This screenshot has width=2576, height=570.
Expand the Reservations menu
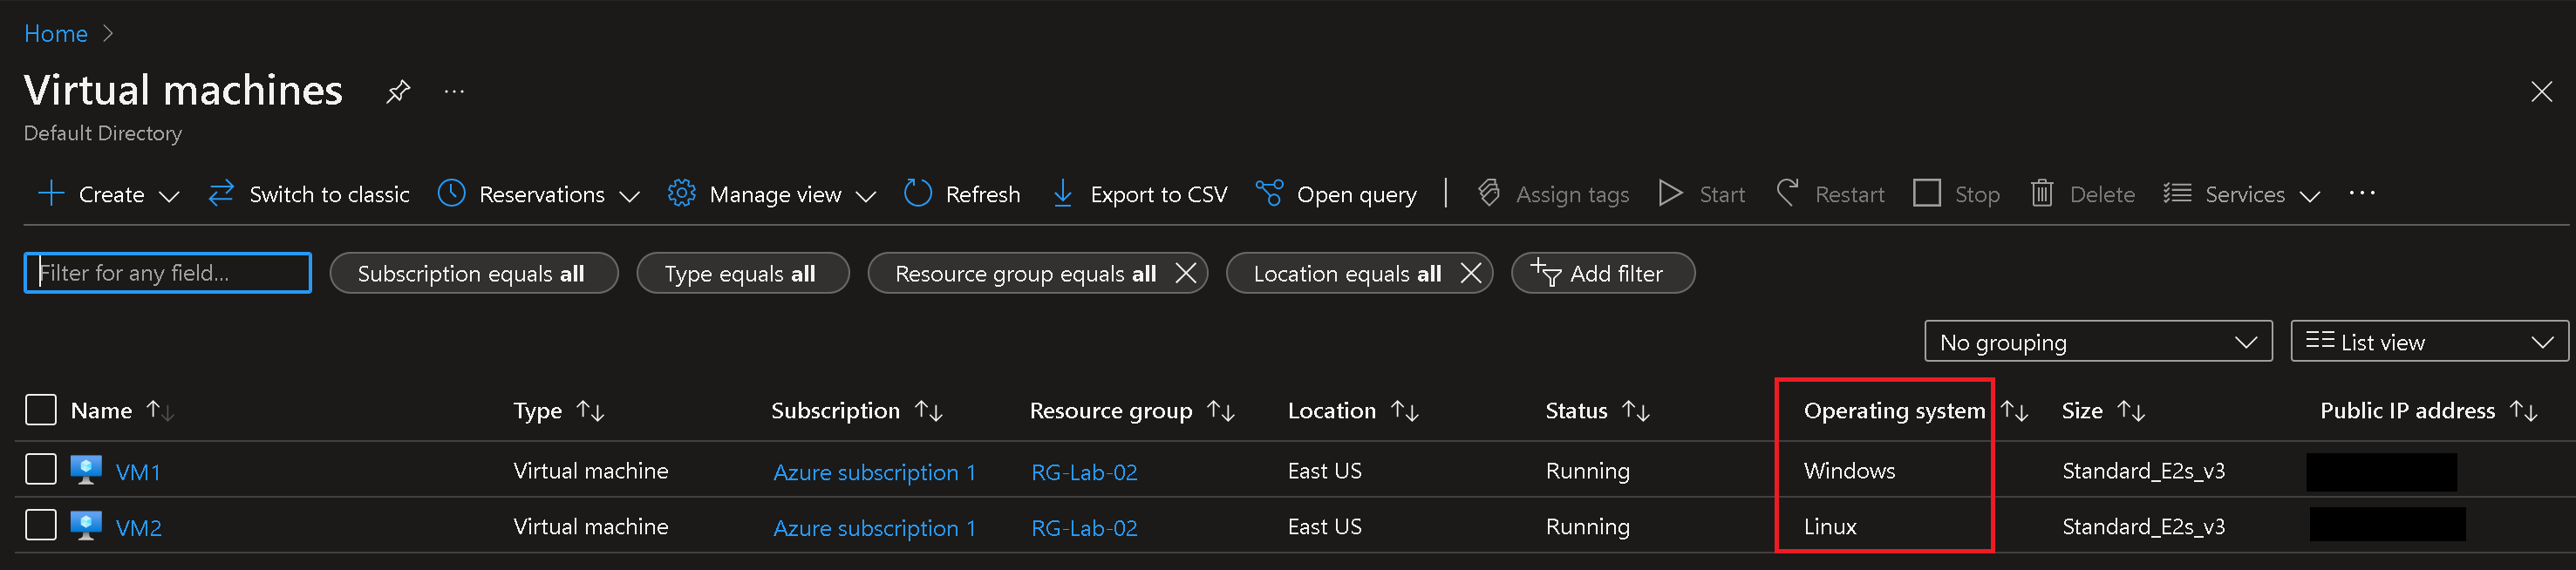[538, 194]
